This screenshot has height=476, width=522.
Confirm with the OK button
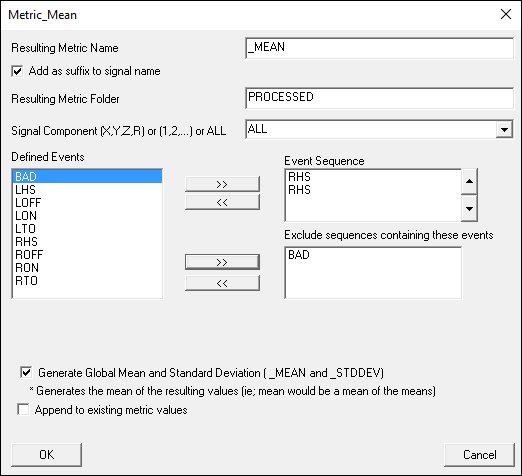click(46, 455)
